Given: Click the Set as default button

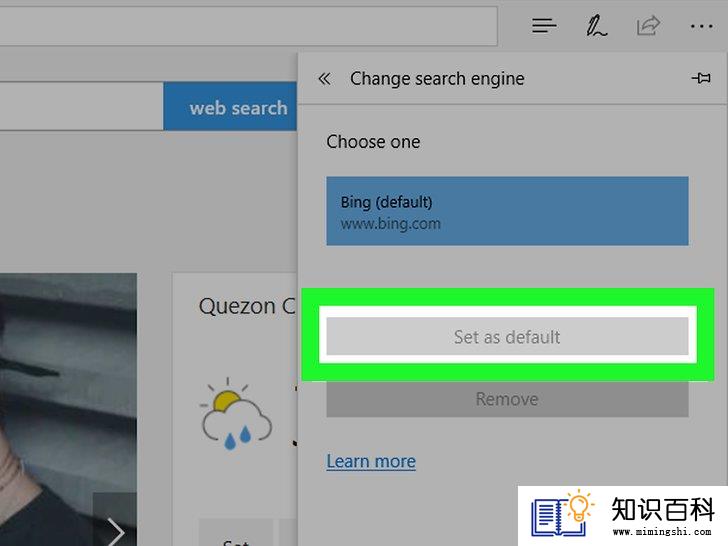Looking at the screenshot, I should click(x=507, y=337).
